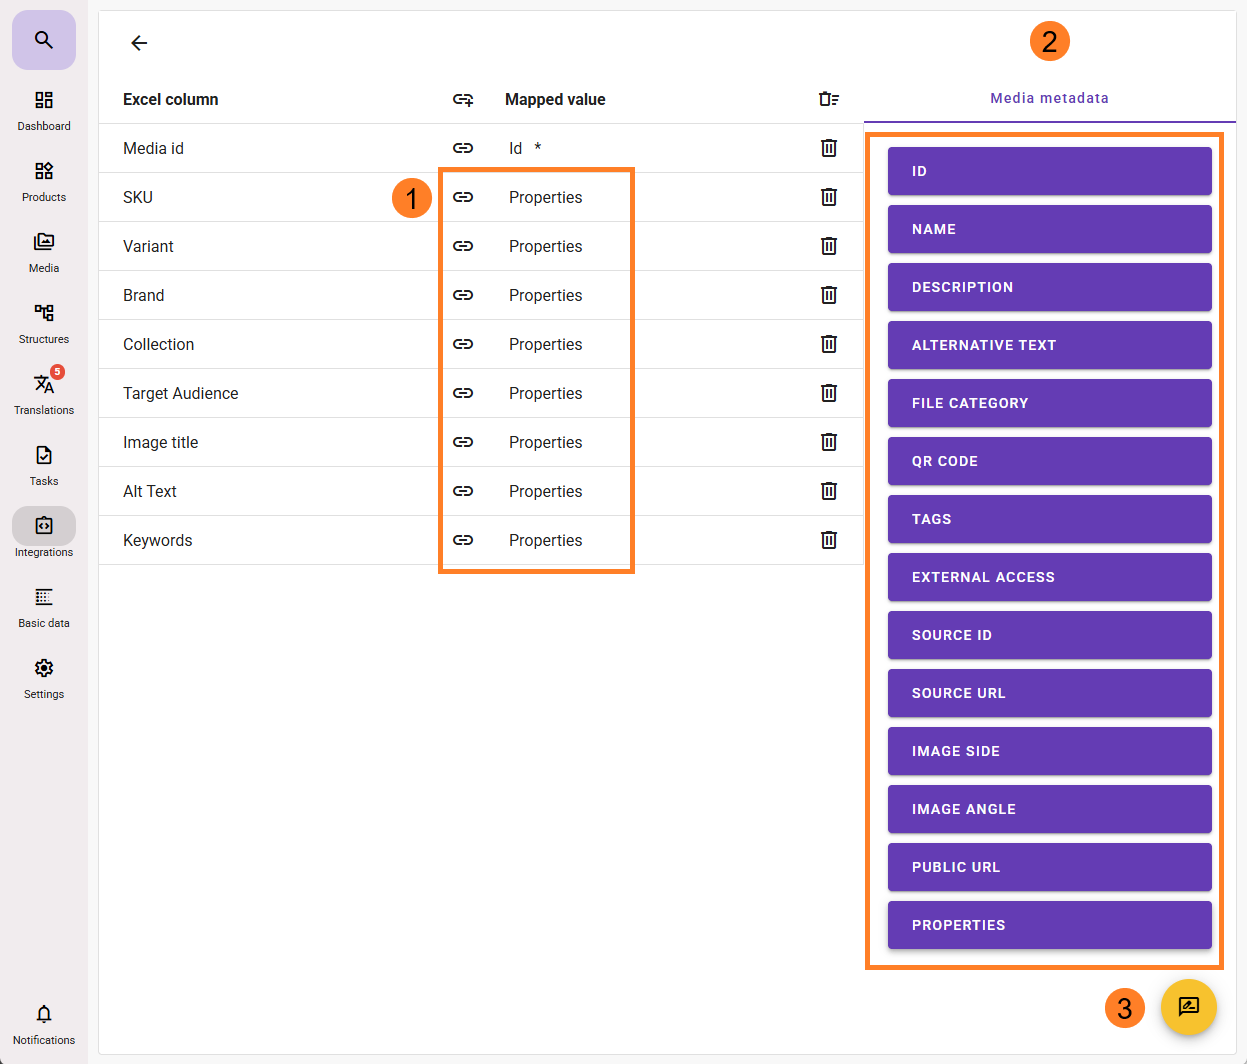Open Settings in the sidebar
Image resolution: width=1247 pixels, height=1064 pixels.
coord(44,677)
